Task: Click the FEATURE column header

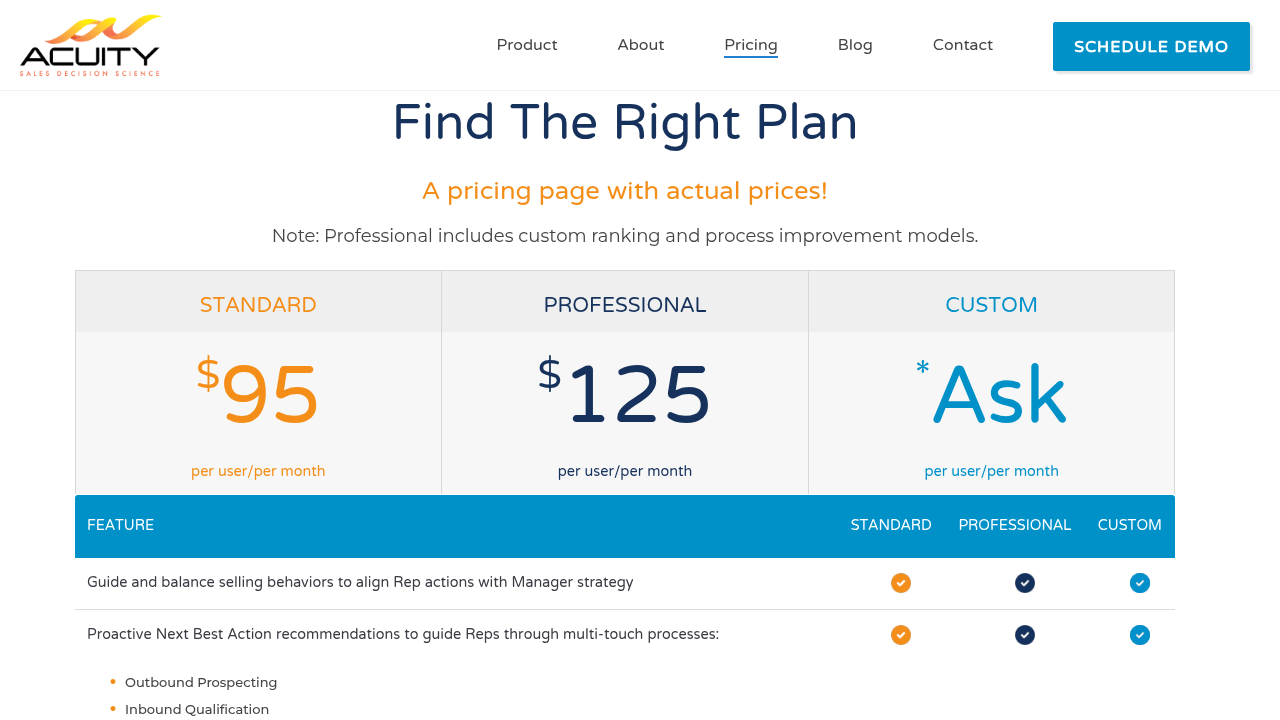Action: click(120, 525)
